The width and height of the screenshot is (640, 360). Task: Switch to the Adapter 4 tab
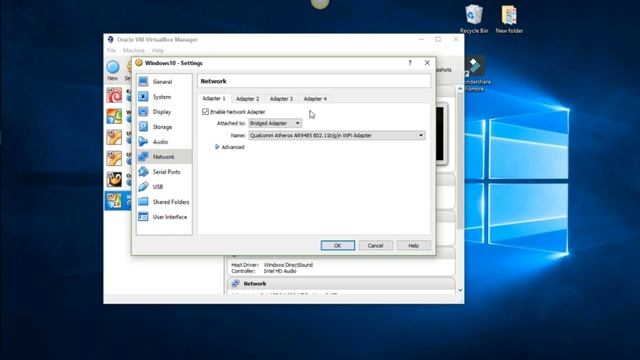pos(315,99)
